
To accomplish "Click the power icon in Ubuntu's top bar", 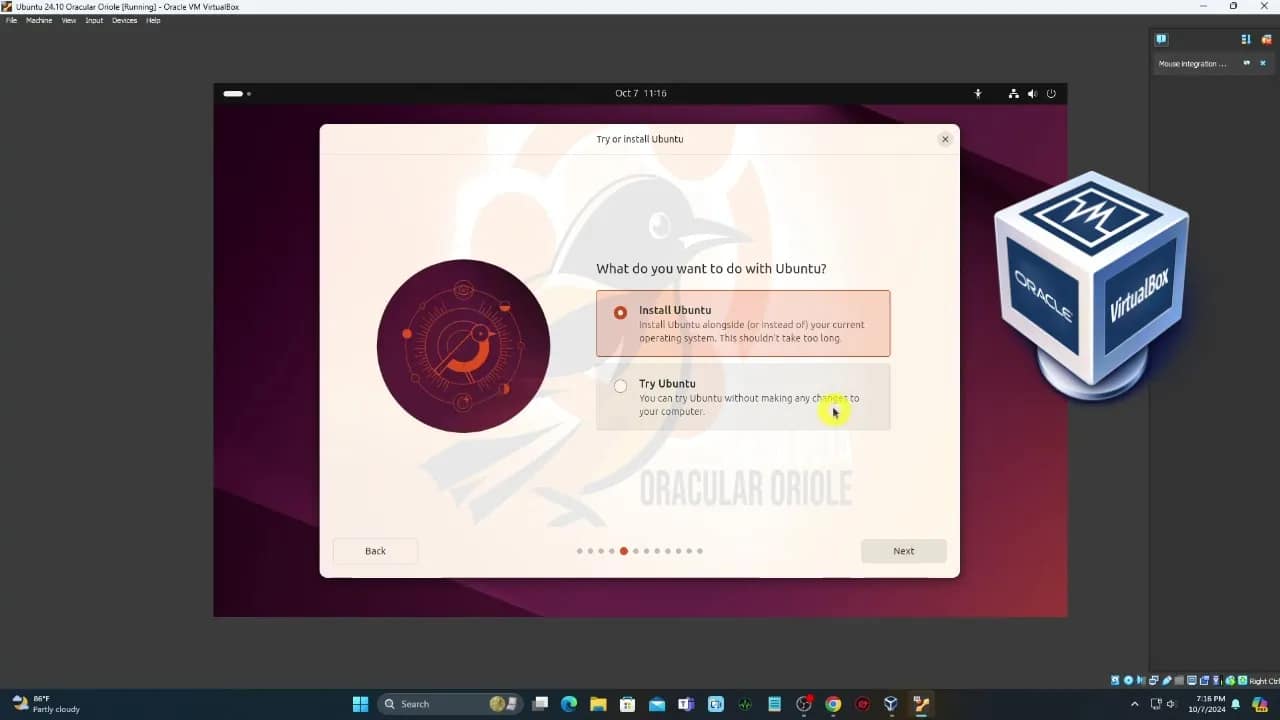I will coord(1051,93).
